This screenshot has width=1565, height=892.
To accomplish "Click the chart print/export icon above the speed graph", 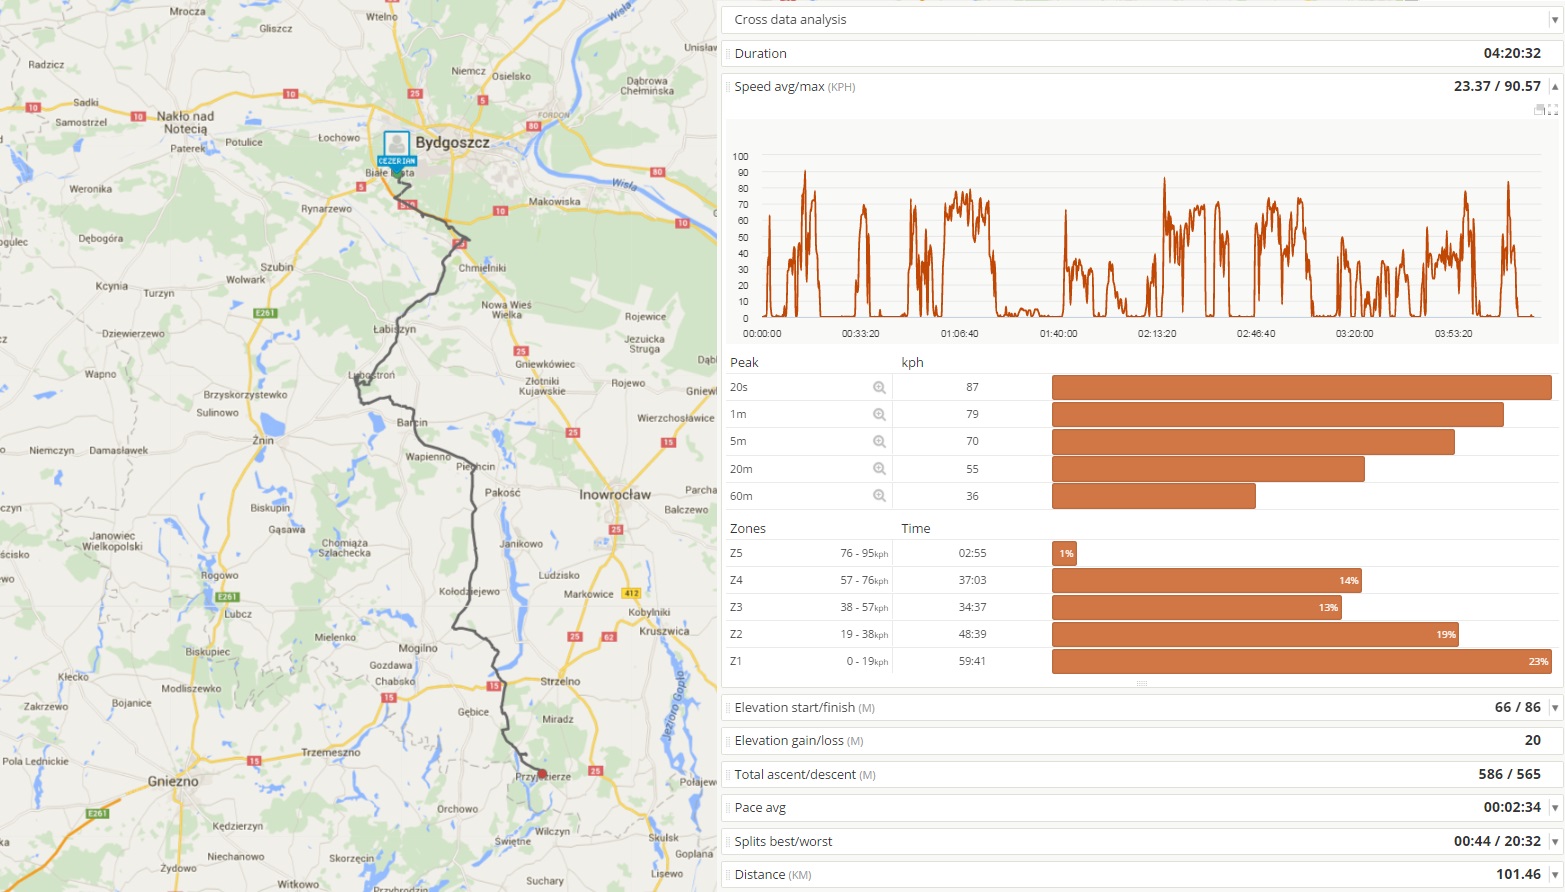I will pyautogui.click(x=1540, y=110).
